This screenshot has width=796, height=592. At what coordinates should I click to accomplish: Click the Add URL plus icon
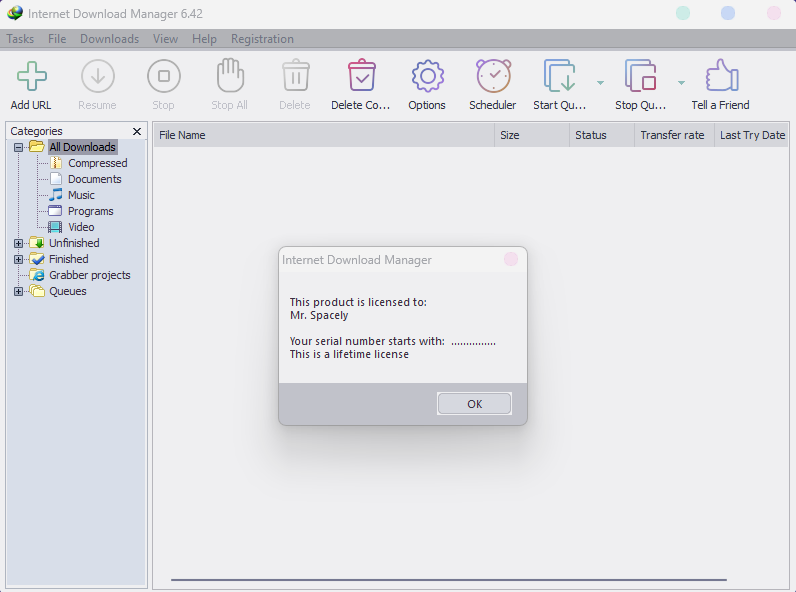(31, 76)
